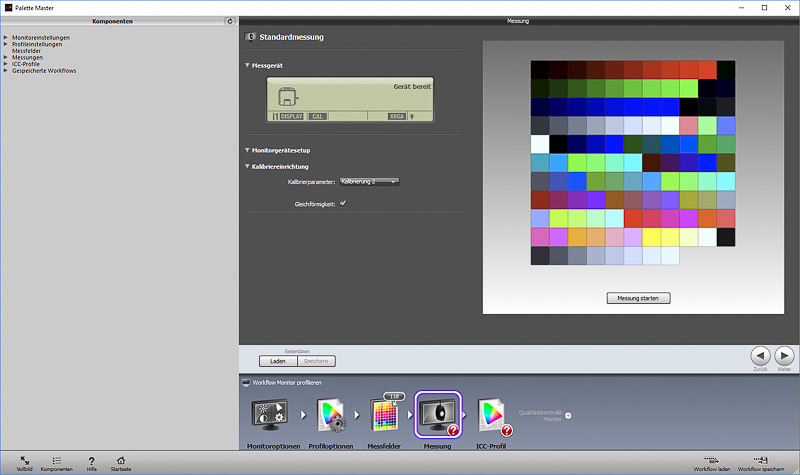Select Gespeicherte Workflows tree item
The image size is (800, 475).
44,71
